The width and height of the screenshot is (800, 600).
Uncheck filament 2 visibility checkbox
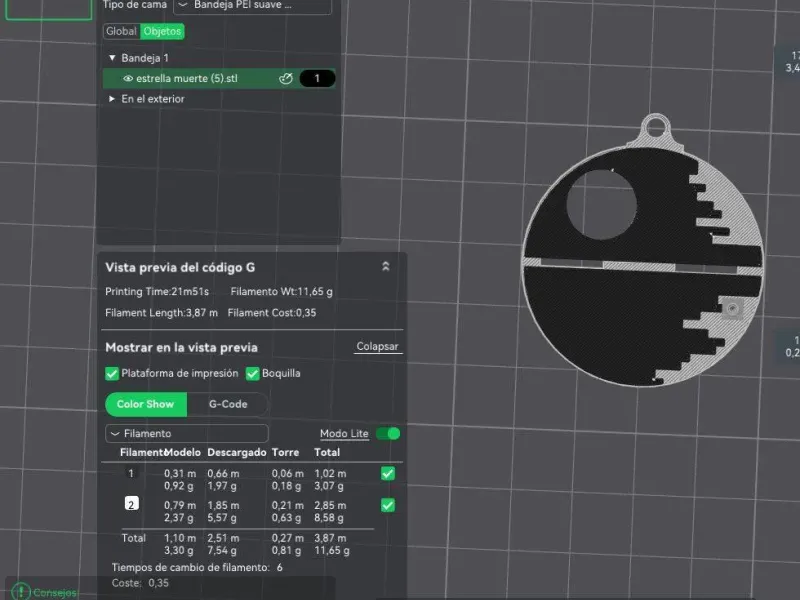[x=388, y=505]
